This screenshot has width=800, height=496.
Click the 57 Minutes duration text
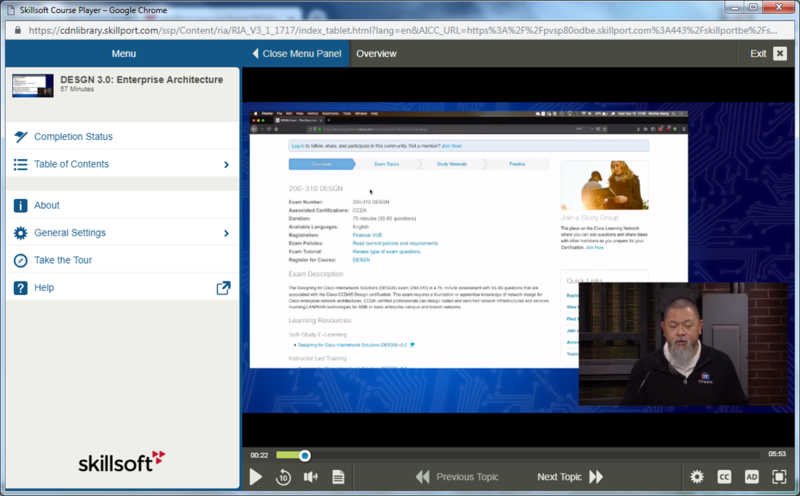77,89
